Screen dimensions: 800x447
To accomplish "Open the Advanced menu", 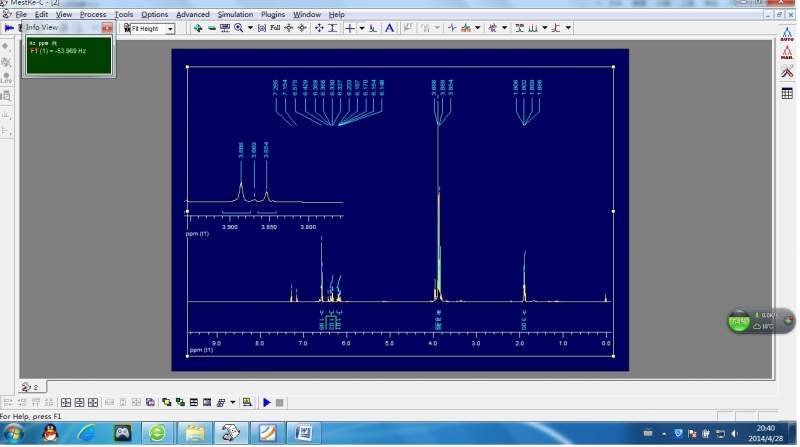I will click(193, 14).
